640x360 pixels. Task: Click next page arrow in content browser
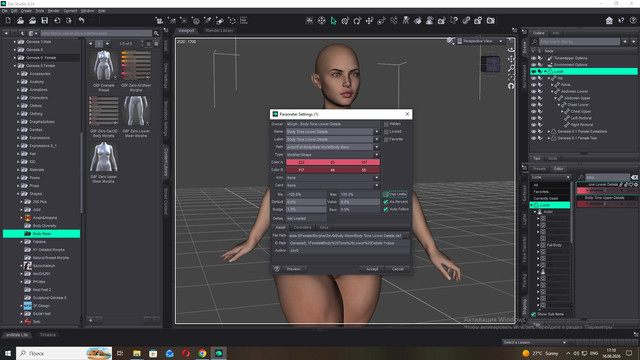click(107, 44)
